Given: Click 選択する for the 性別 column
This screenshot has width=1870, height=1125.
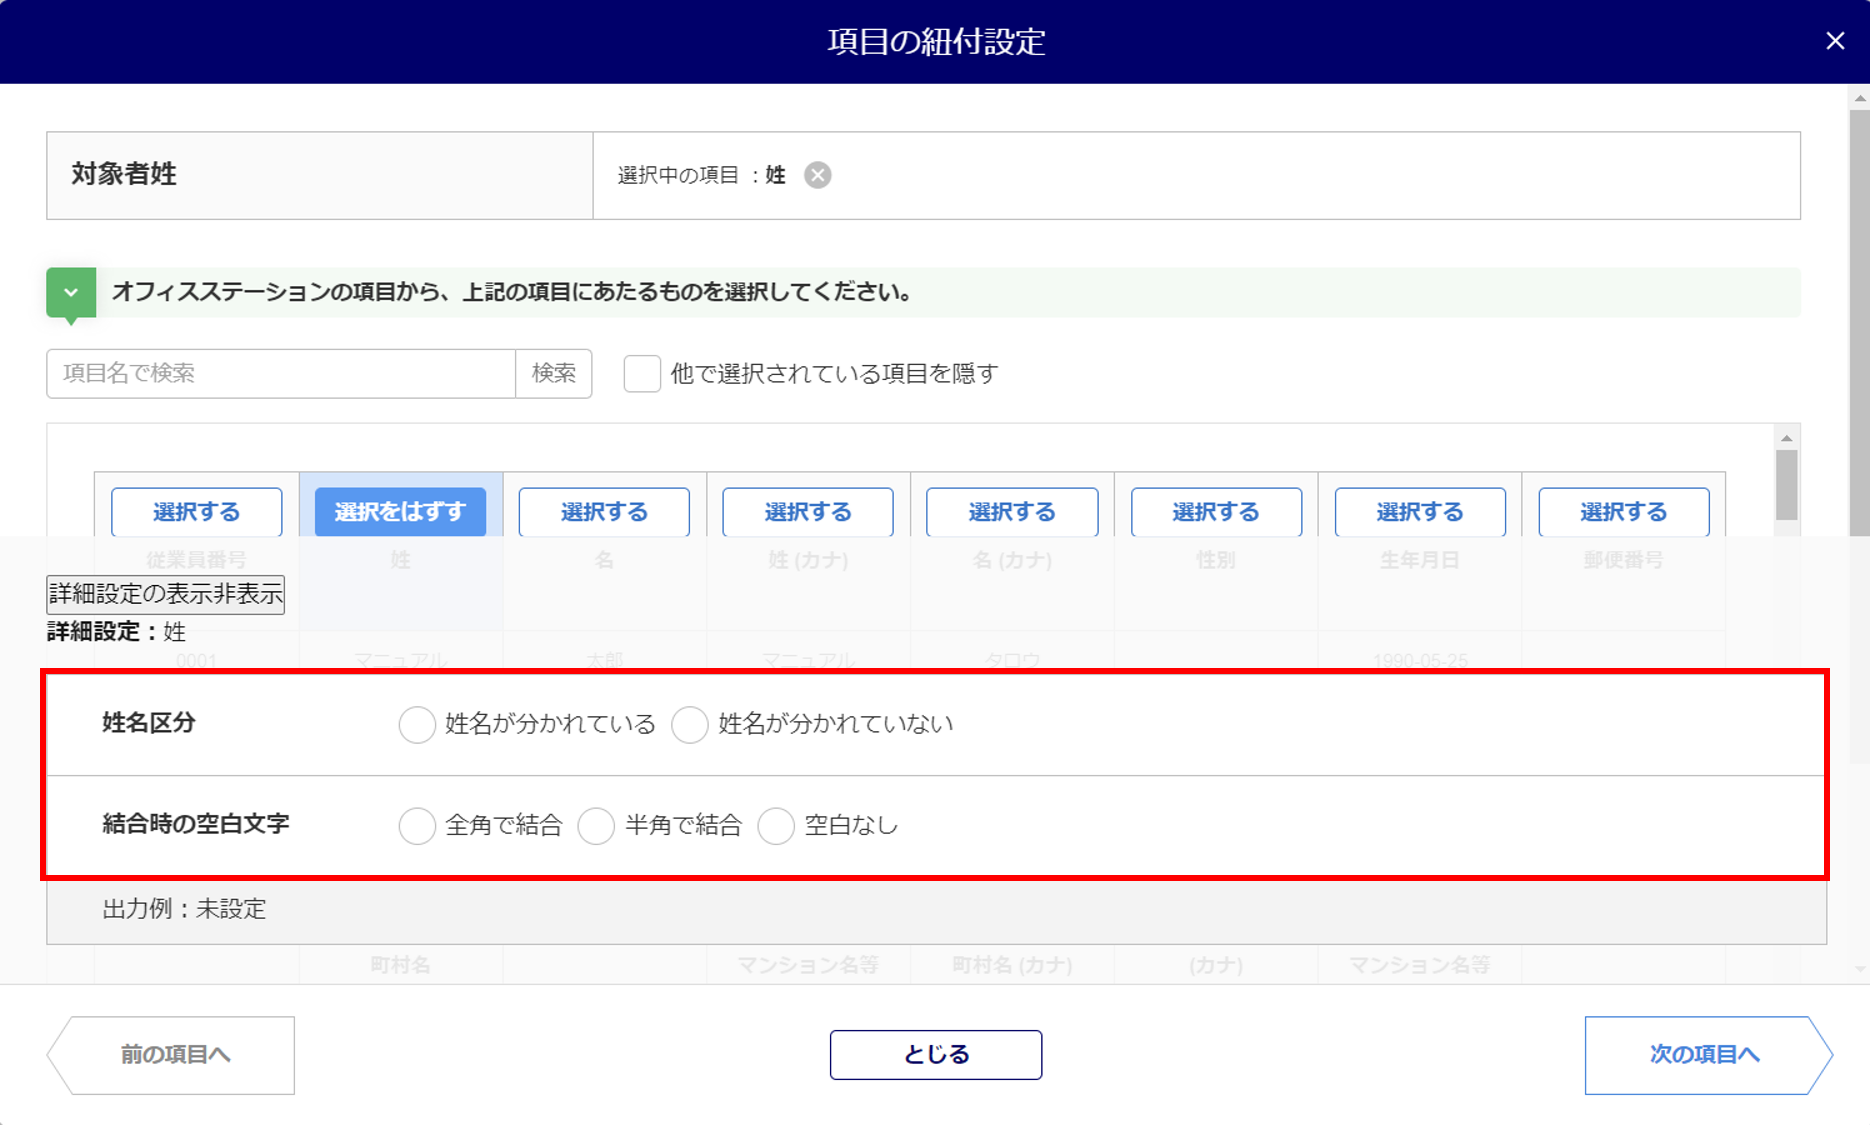Looking at the screenshot, I should click(x=1215, y=512).
